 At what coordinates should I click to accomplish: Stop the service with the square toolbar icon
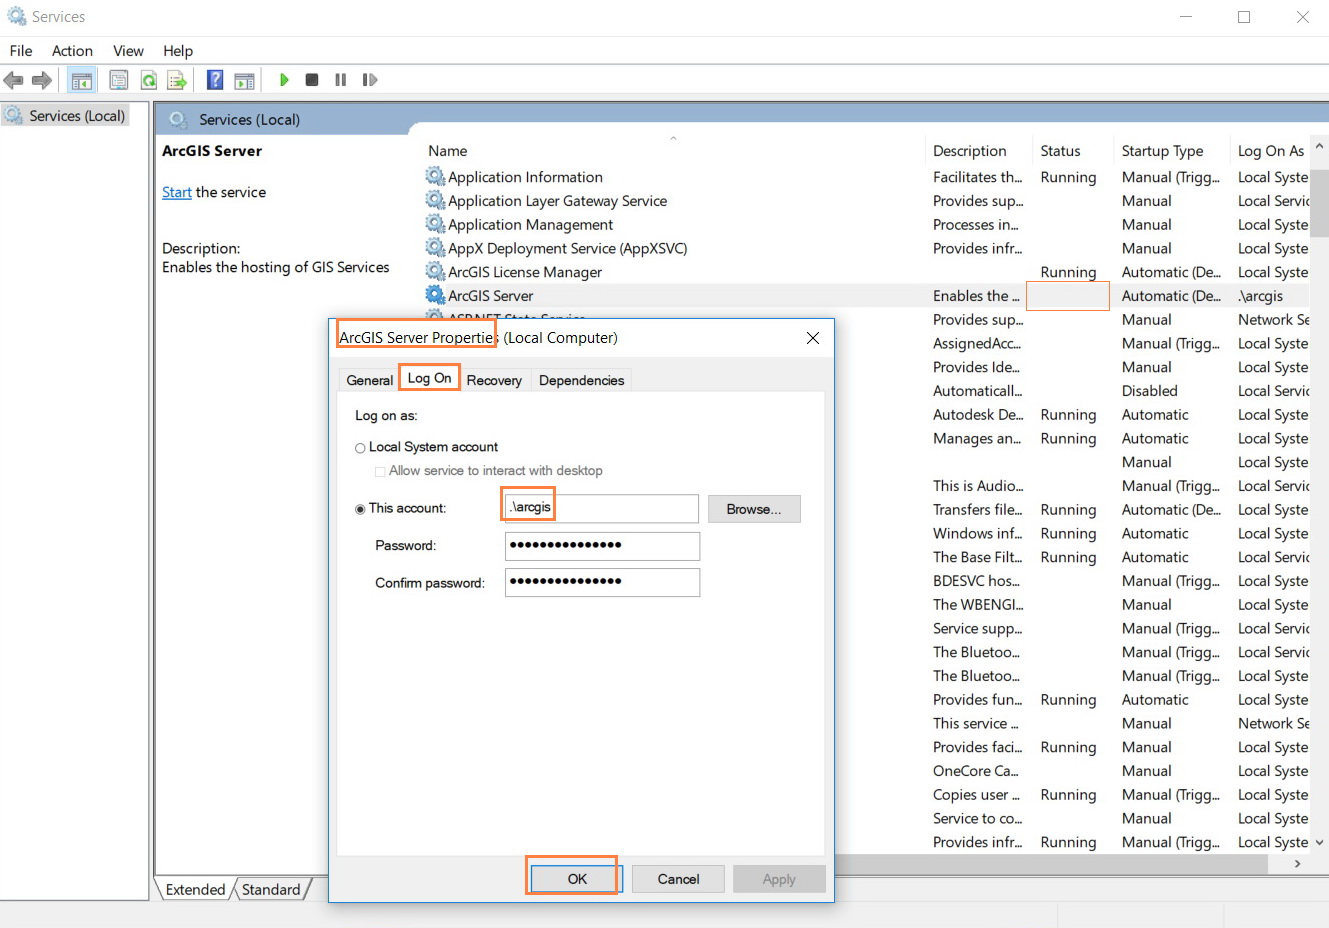click(312, 80)
